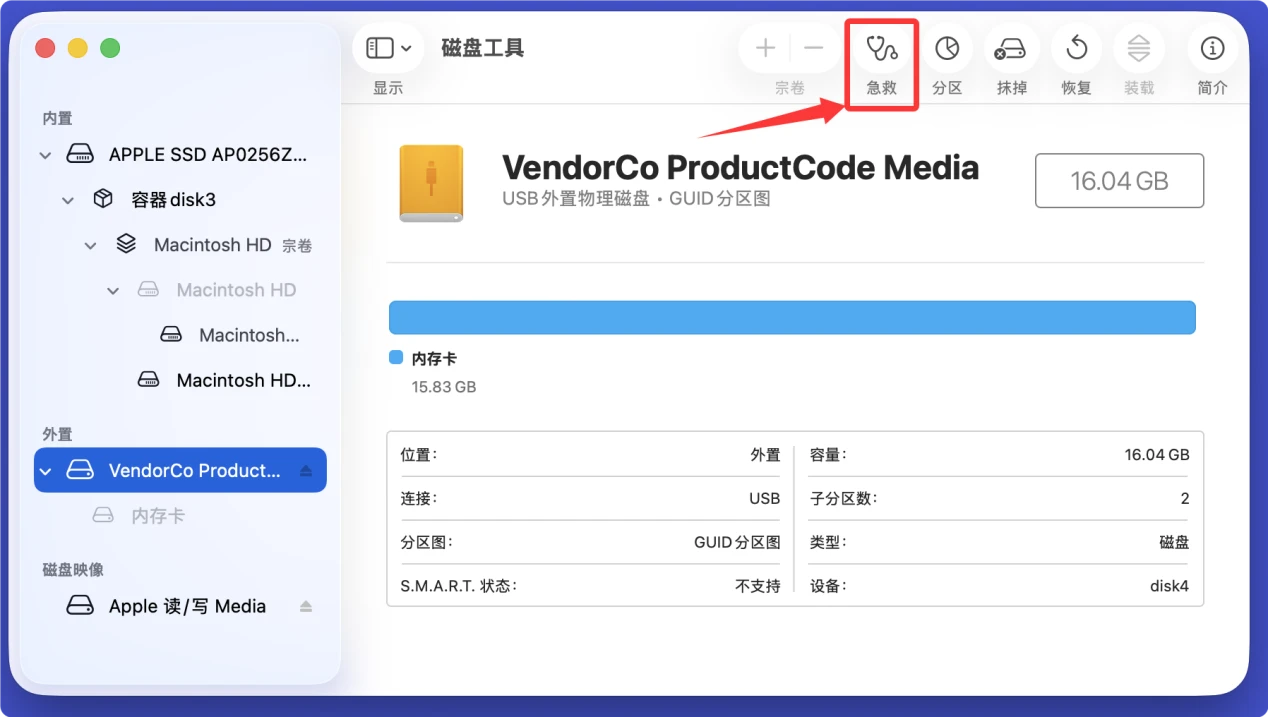Select the grayed Macintosh HD snapshot entry
The width and height of the screenshot is (1268, 717).
point(235,289)
